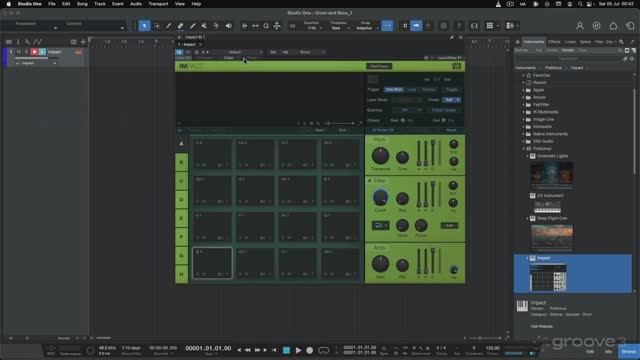The width and height of the screenshot is (640, 360).
Task: Fast forward using transport button
Action: click(257, 350)
